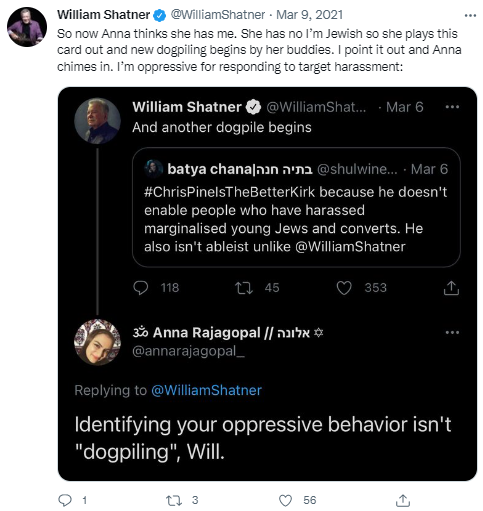
Task: Click the retweet icon showing 45
Action: click(x=244, y=288)
